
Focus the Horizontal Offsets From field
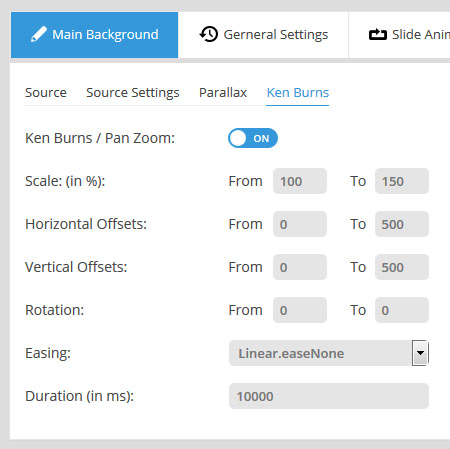coord(300,224)
